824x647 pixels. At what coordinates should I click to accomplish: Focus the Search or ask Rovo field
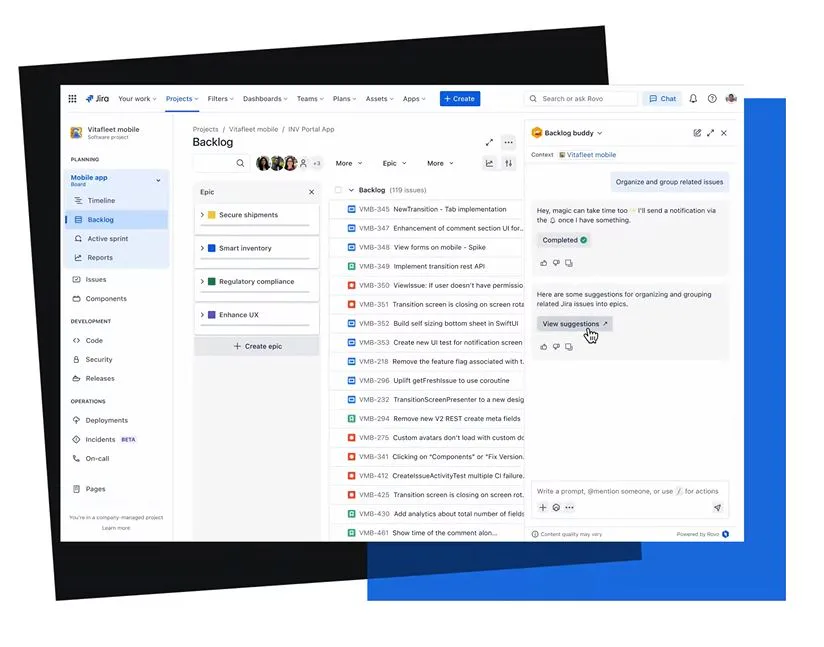(581, 99)
